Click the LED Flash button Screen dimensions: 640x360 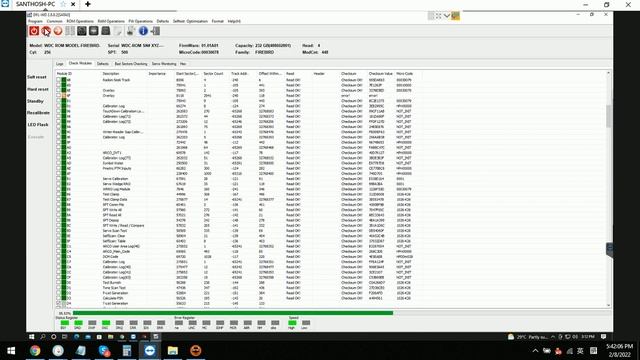[38, 124]
